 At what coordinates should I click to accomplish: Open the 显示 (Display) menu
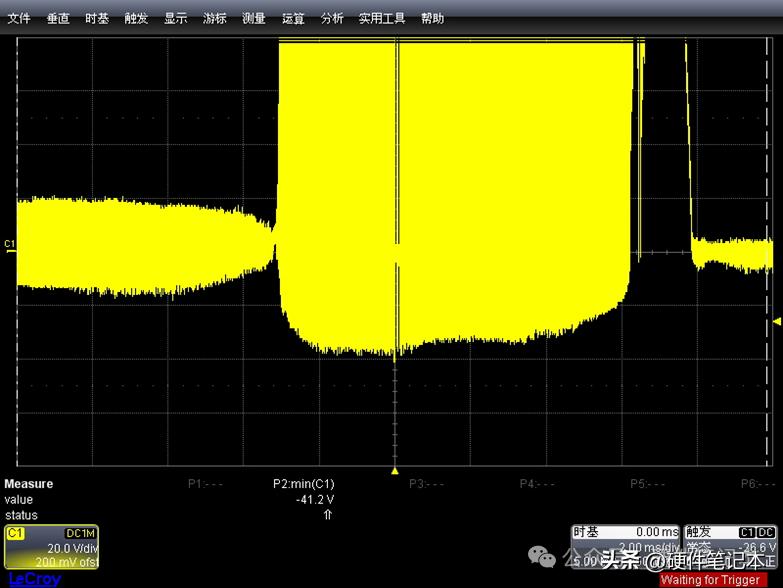point(175,18)
